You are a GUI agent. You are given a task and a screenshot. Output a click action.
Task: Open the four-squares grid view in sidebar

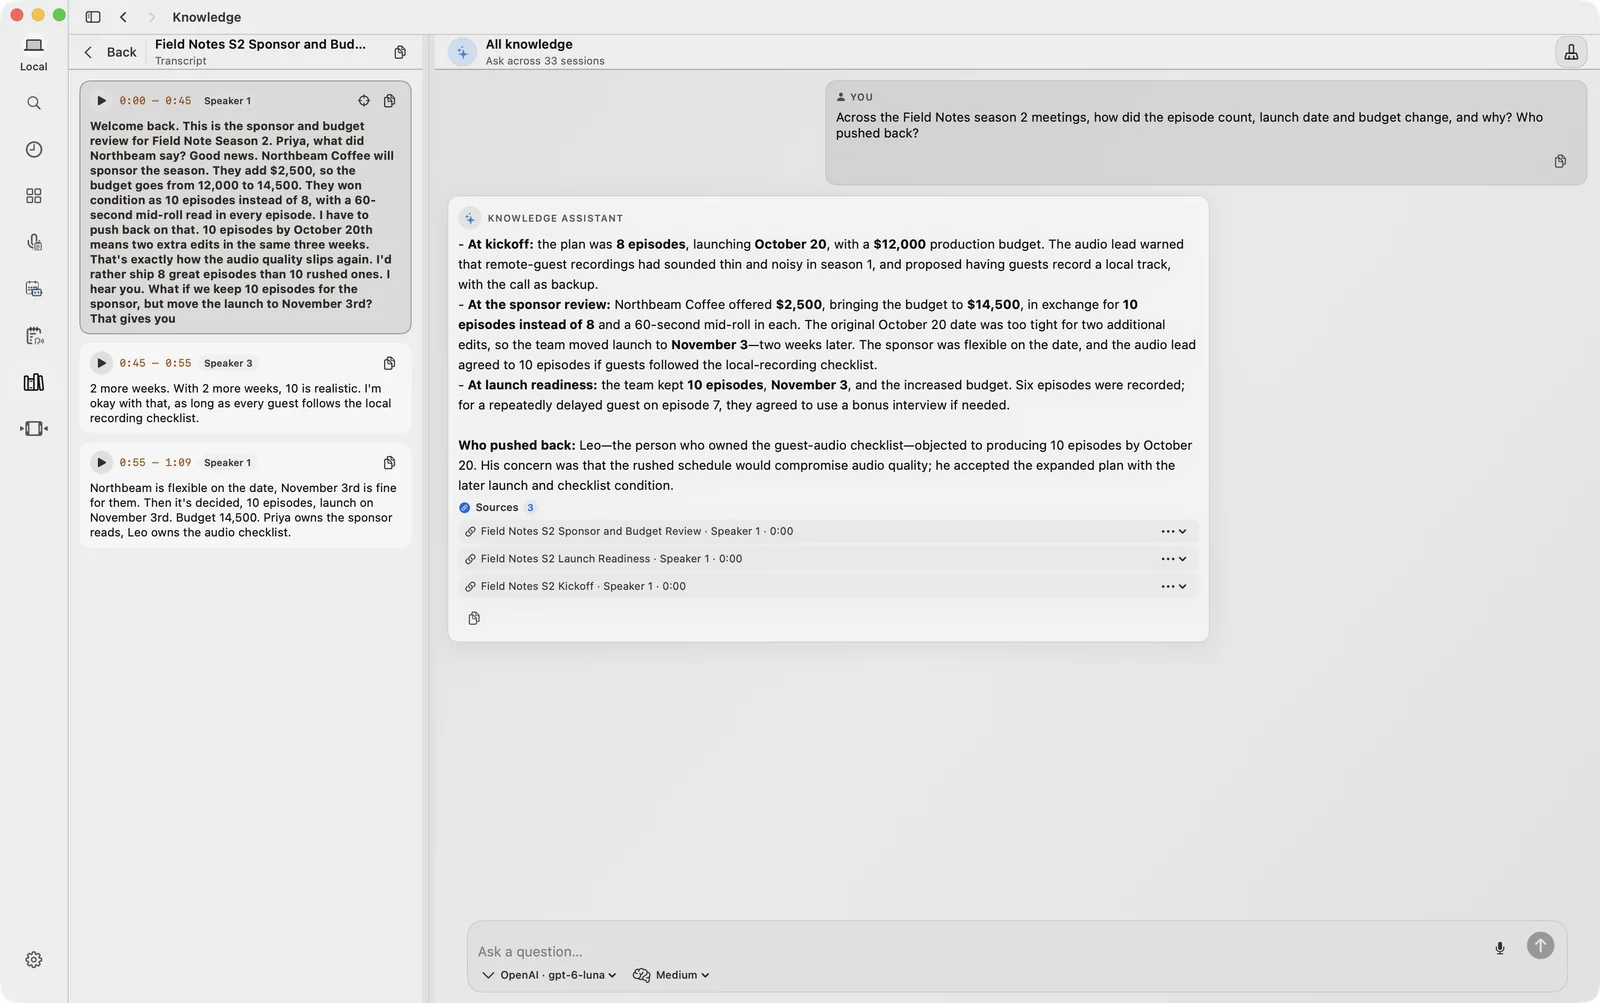point(34,196)
